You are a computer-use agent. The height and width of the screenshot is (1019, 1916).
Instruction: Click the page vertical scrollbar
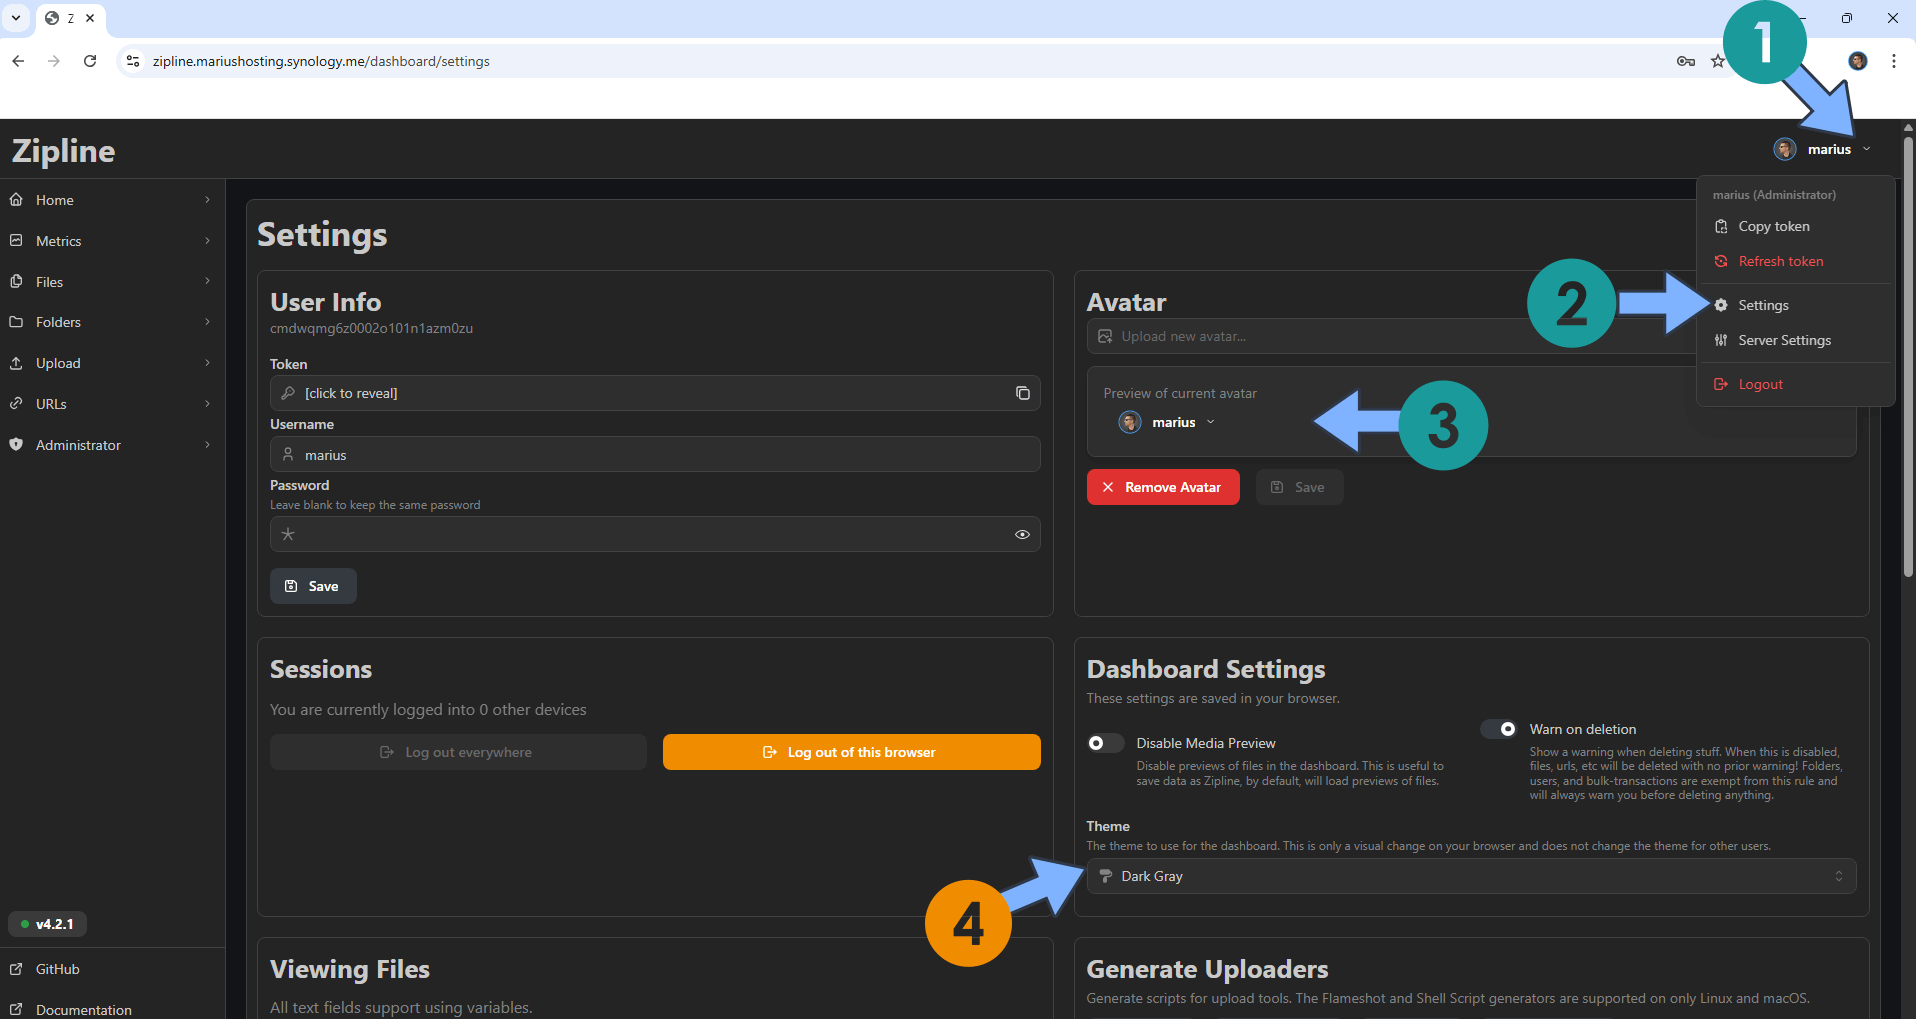click(x=1908, y=356)
